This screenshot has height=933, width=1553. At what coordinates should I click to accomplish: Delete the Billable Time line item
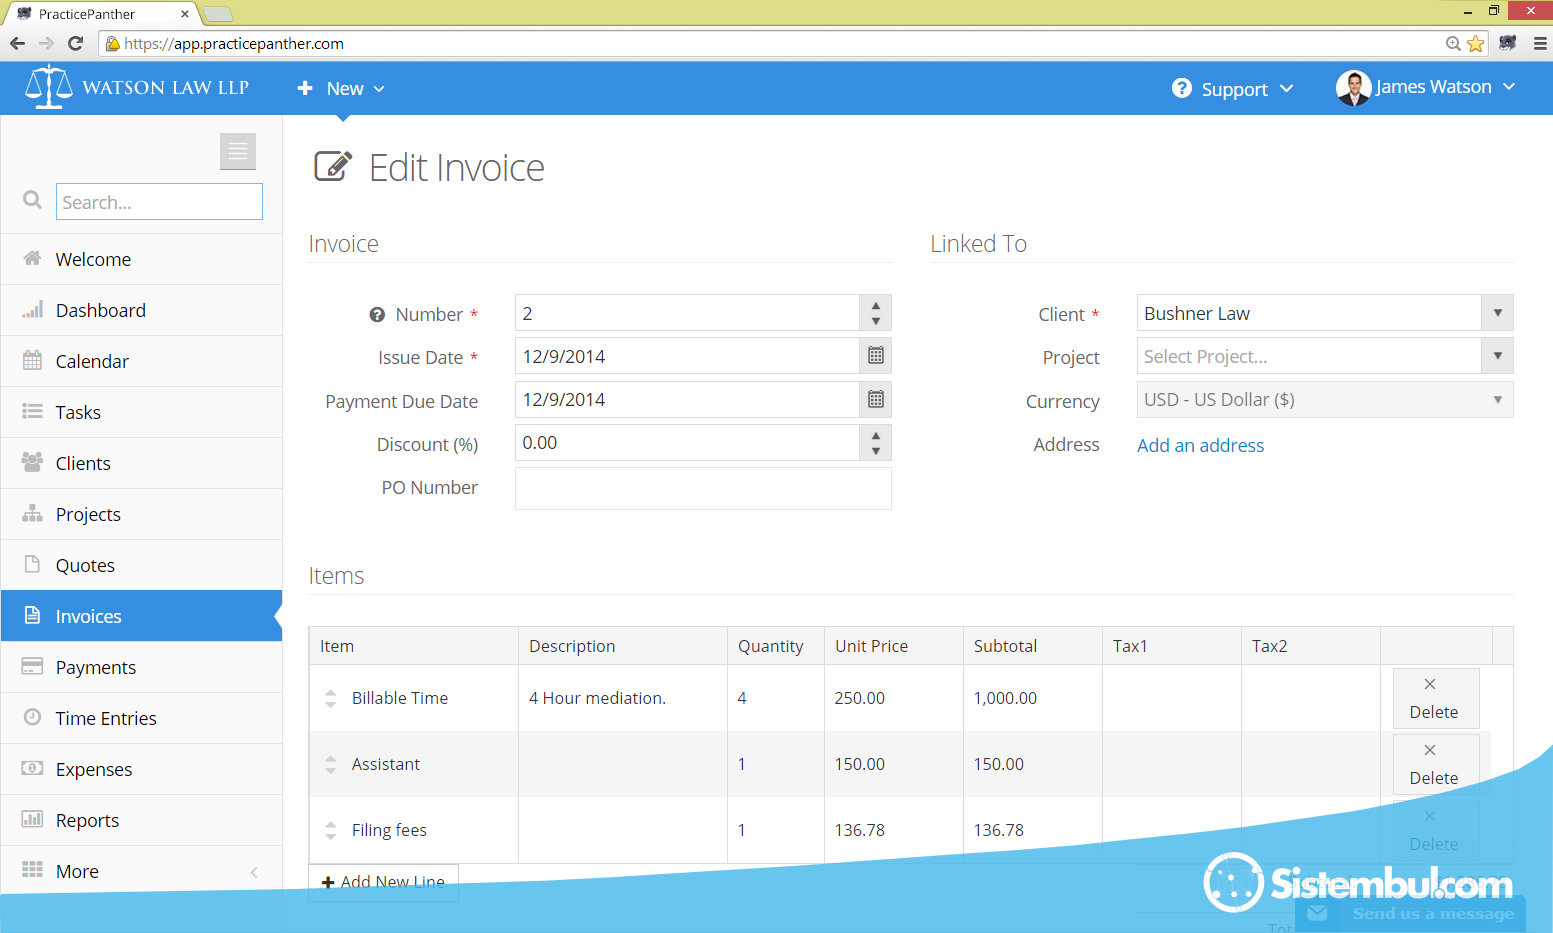tap(1434, 698)
